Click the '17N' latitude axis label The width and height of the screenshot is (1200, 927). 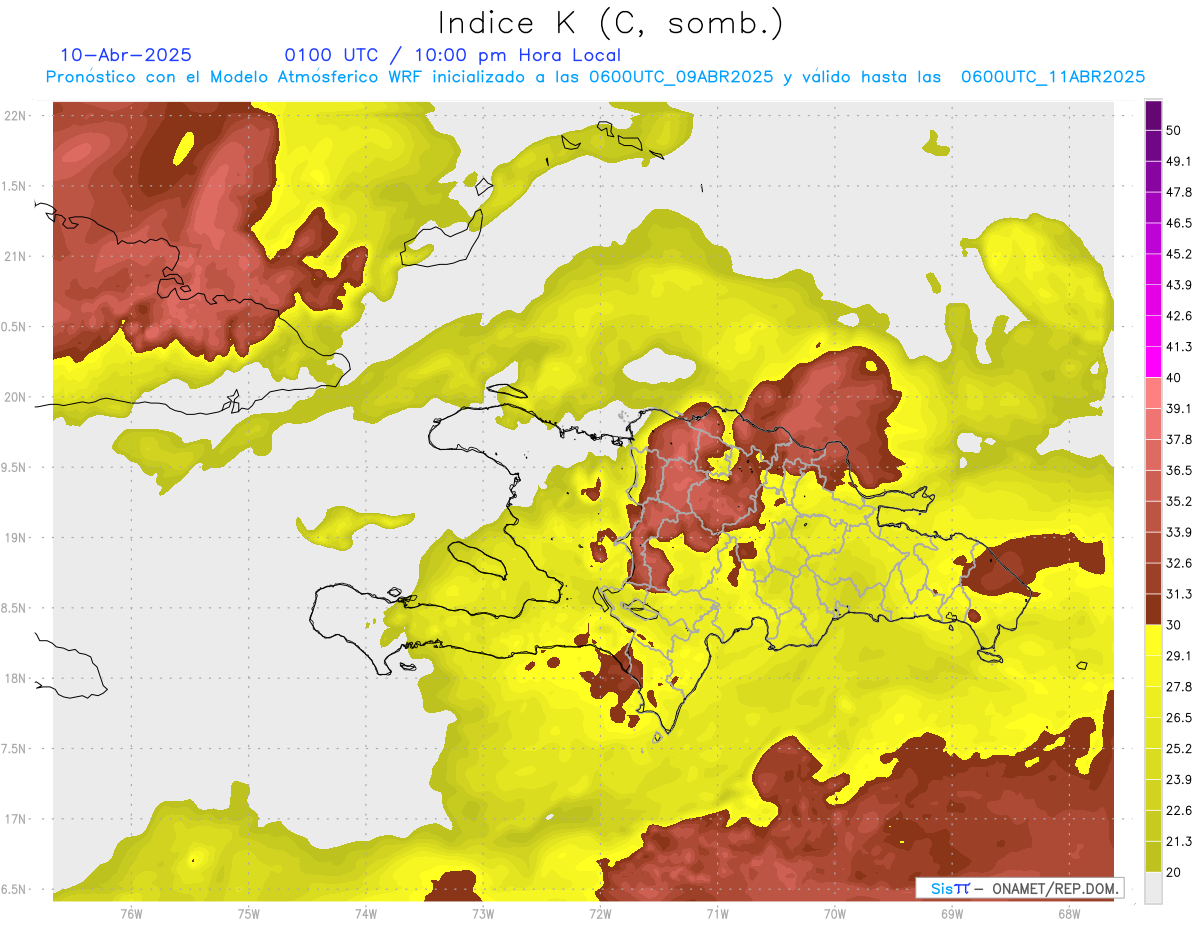(17, 819)
